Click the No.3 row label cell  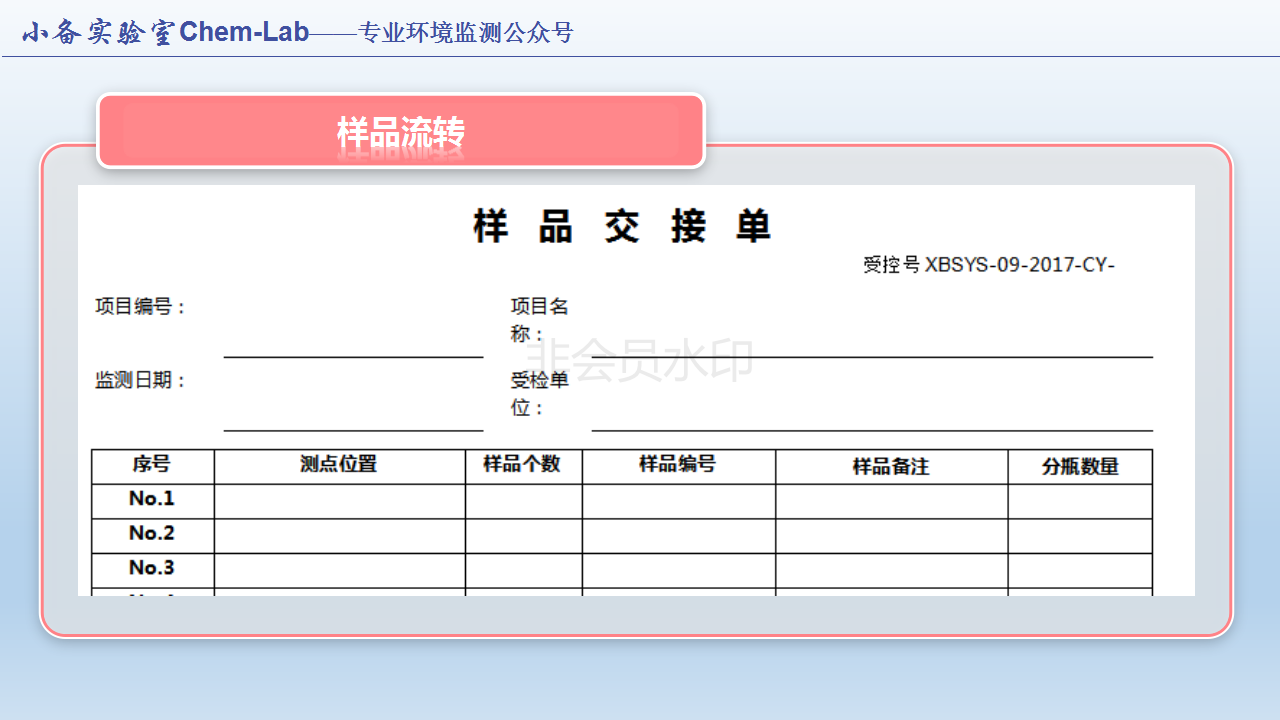pos(152,568)
